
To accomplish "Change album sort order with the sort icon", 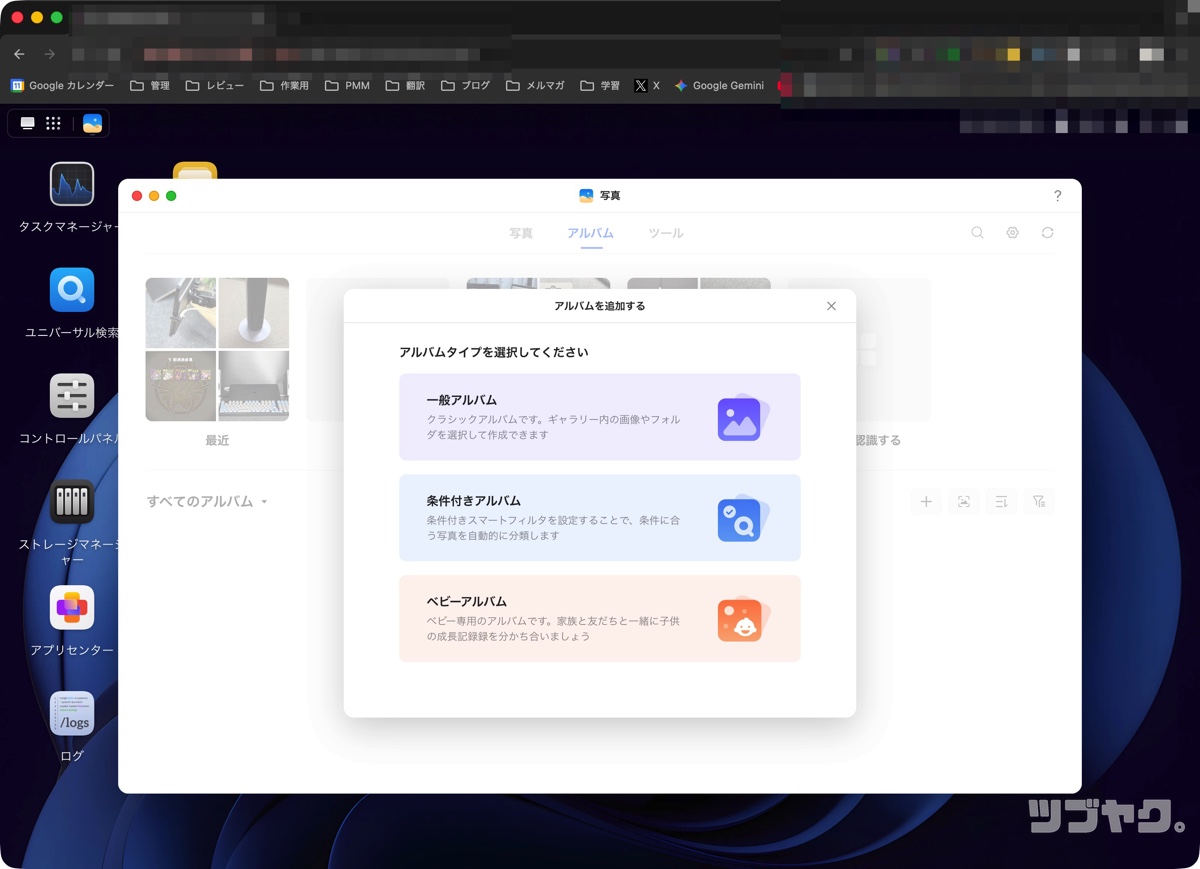I will click(1000, 501).
